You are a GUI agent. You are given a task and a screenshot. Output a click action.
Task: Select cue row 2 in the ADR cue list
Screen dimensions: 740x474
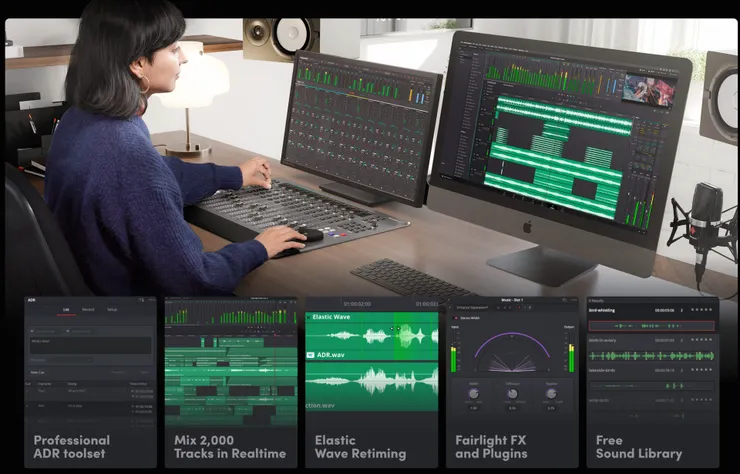point(90,408)
